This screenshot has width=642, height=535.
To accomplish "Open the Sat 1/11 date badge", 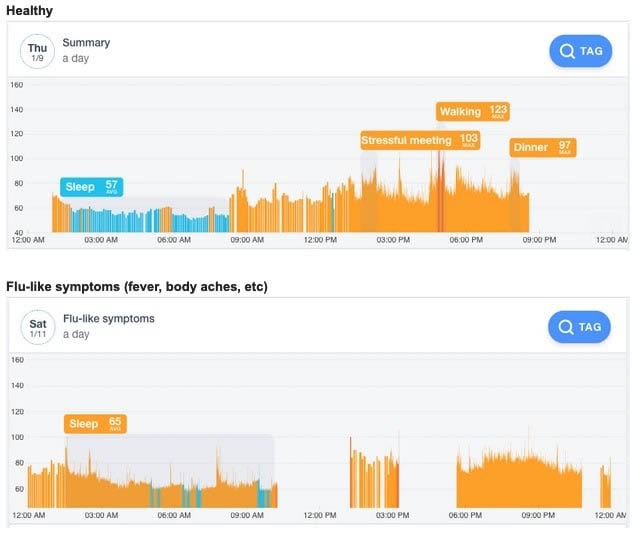I will pyautogui.click(x=37, y=326).
